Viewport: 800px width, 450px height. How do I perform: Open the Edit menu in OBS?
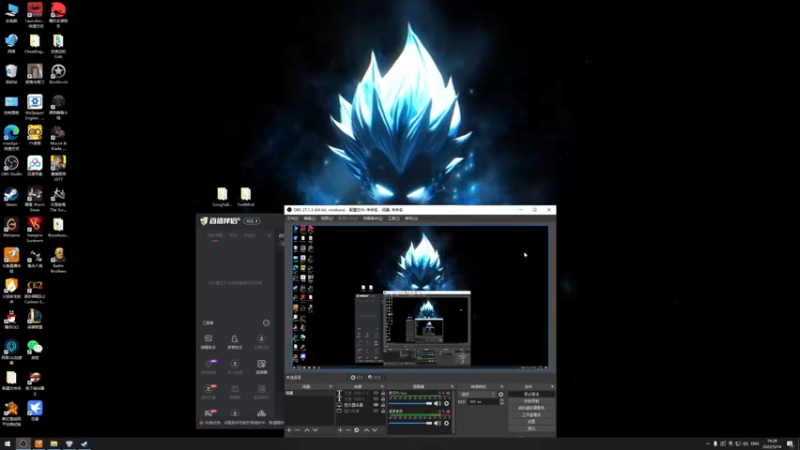click(x=309, y=218)
